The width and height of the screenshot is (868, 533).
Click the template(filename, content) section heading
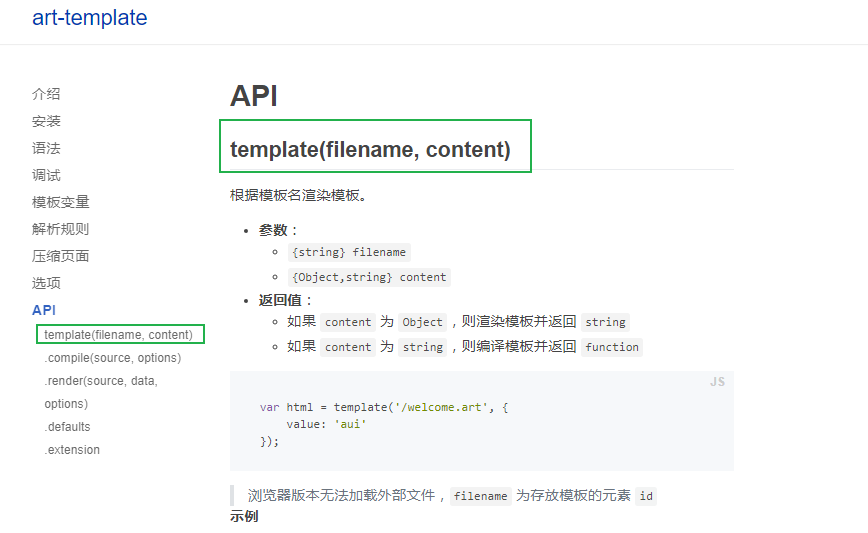click(370, 149)
